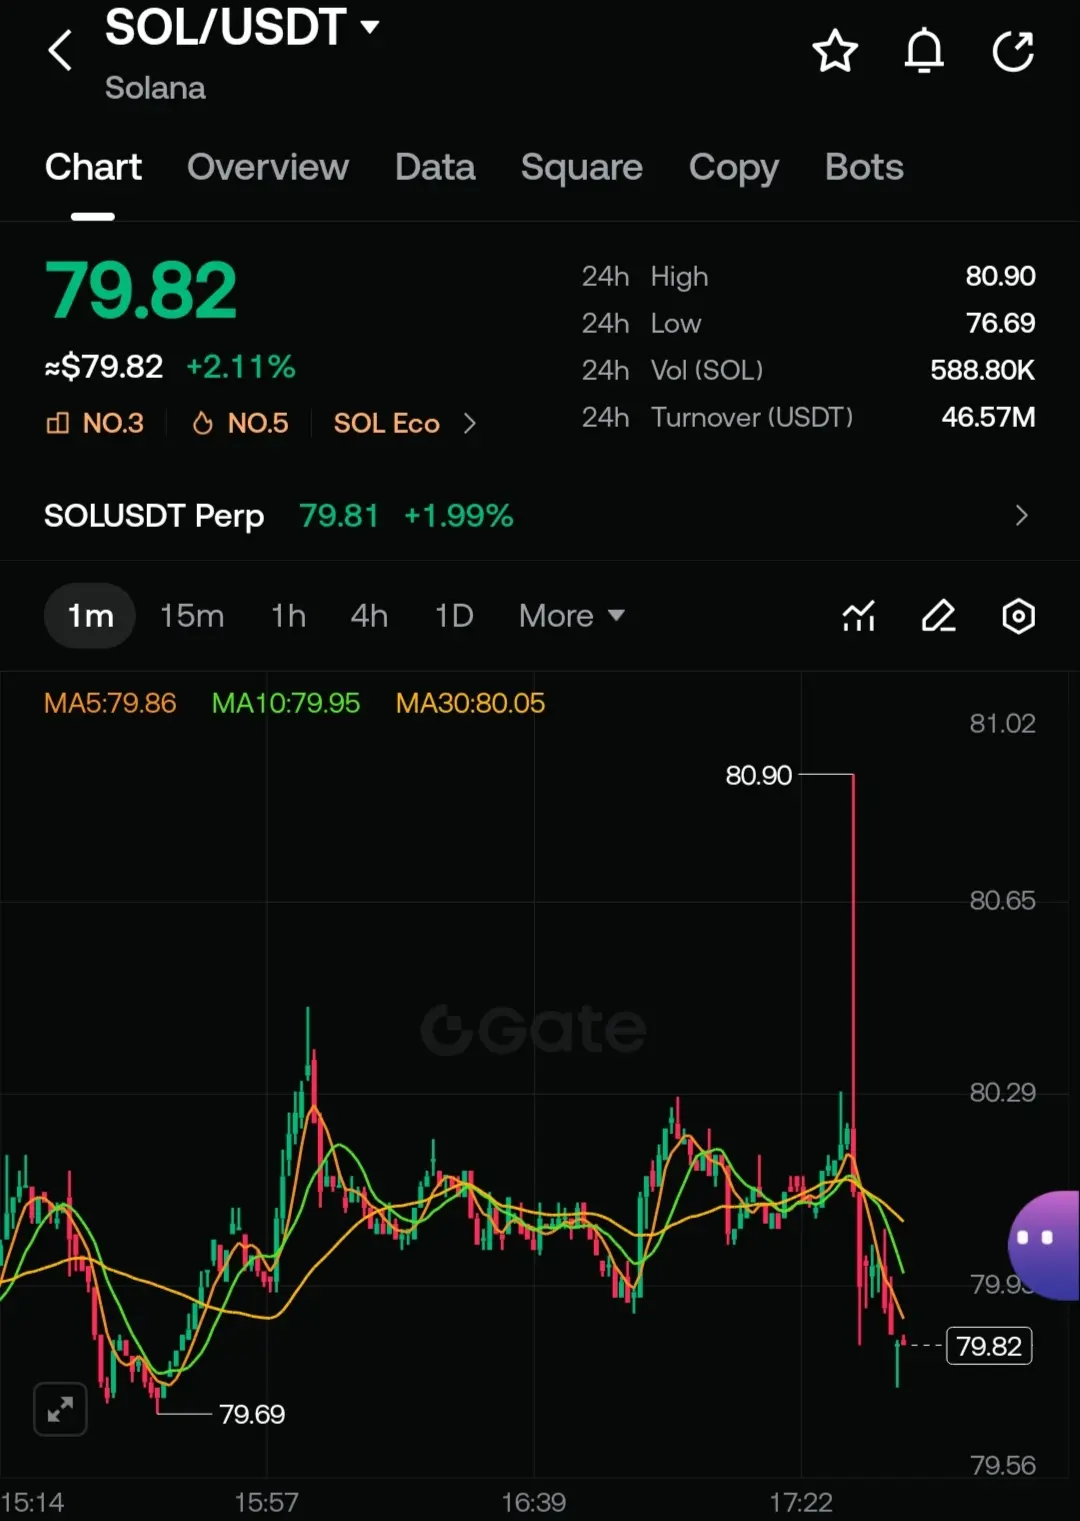
Task: Tap the share icon at top right
Action: (1013, 51)
